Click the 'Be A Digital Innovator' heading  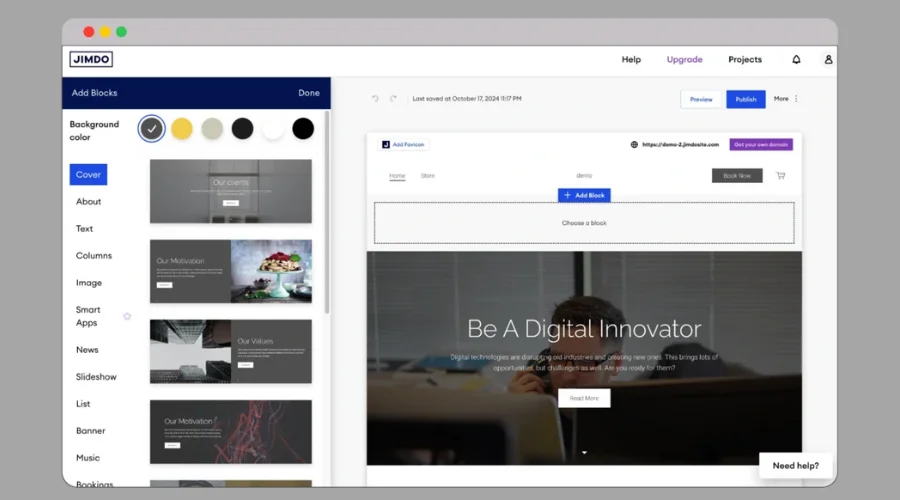click(x=584, y=329)
